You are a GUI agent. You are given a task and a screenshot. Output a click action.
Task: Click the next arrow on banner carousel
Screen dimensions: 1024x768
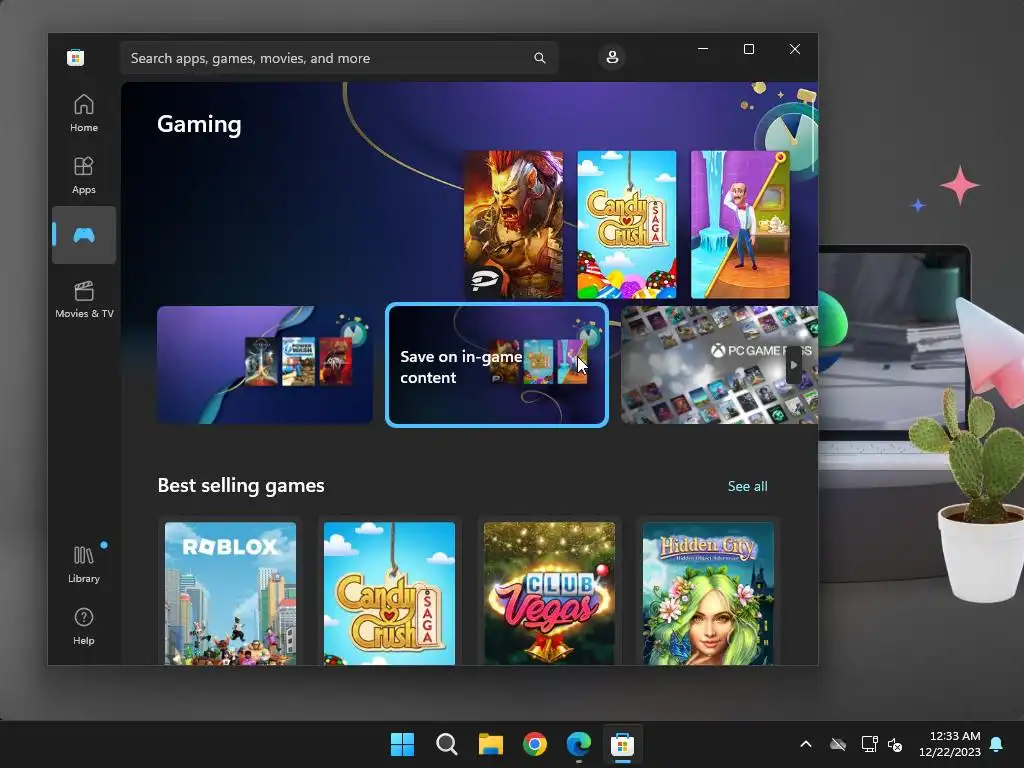click(793, 365)
